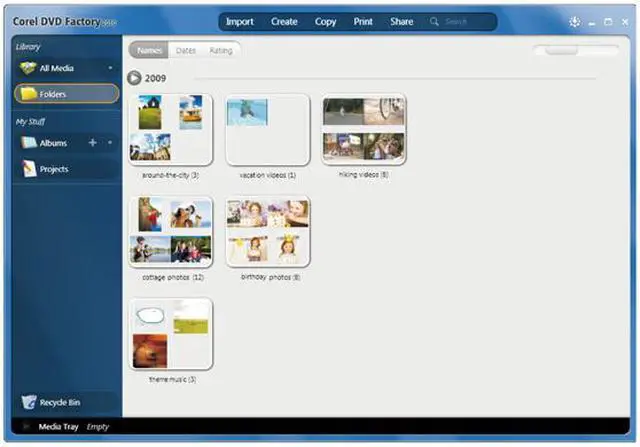The height and width of the screenshot is (447, 640).
Task: Open the theme music folder thumbnail
Action: coord(171,334)
